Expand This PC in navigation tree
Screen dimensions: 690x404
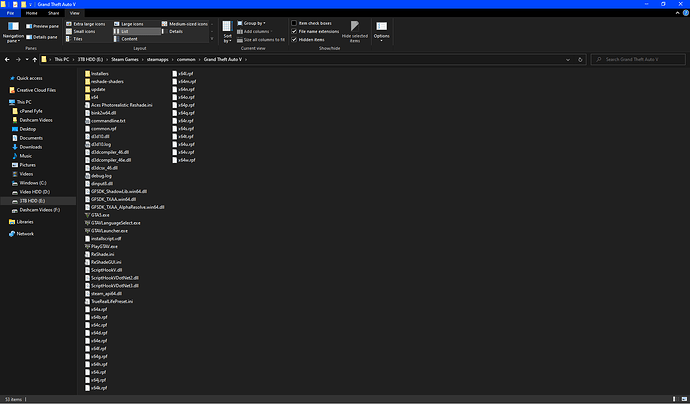click(x=5, y=102)
